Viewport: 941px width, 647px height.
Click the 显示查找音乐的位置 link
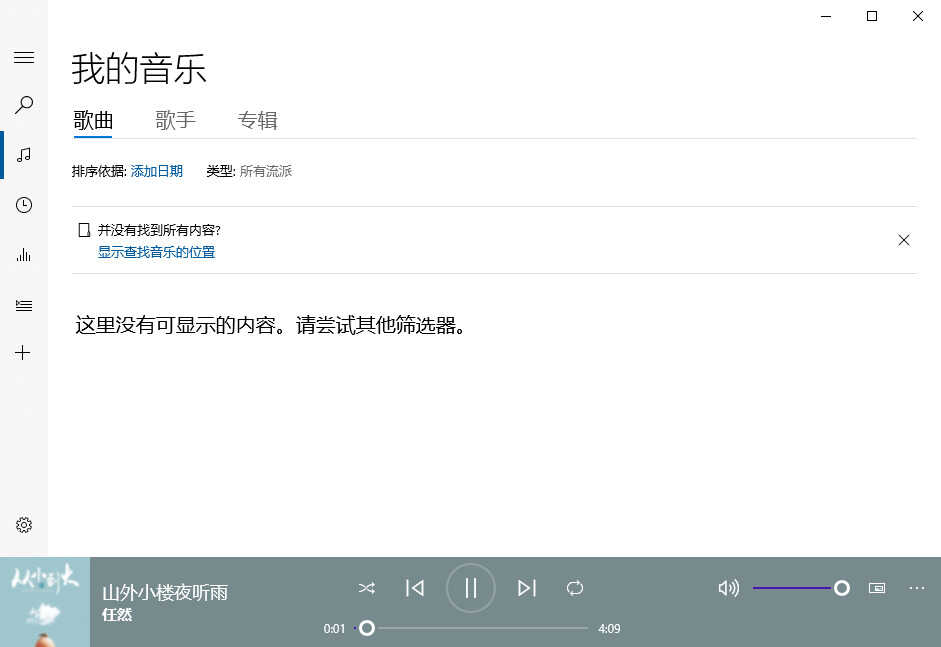point(157,252)
